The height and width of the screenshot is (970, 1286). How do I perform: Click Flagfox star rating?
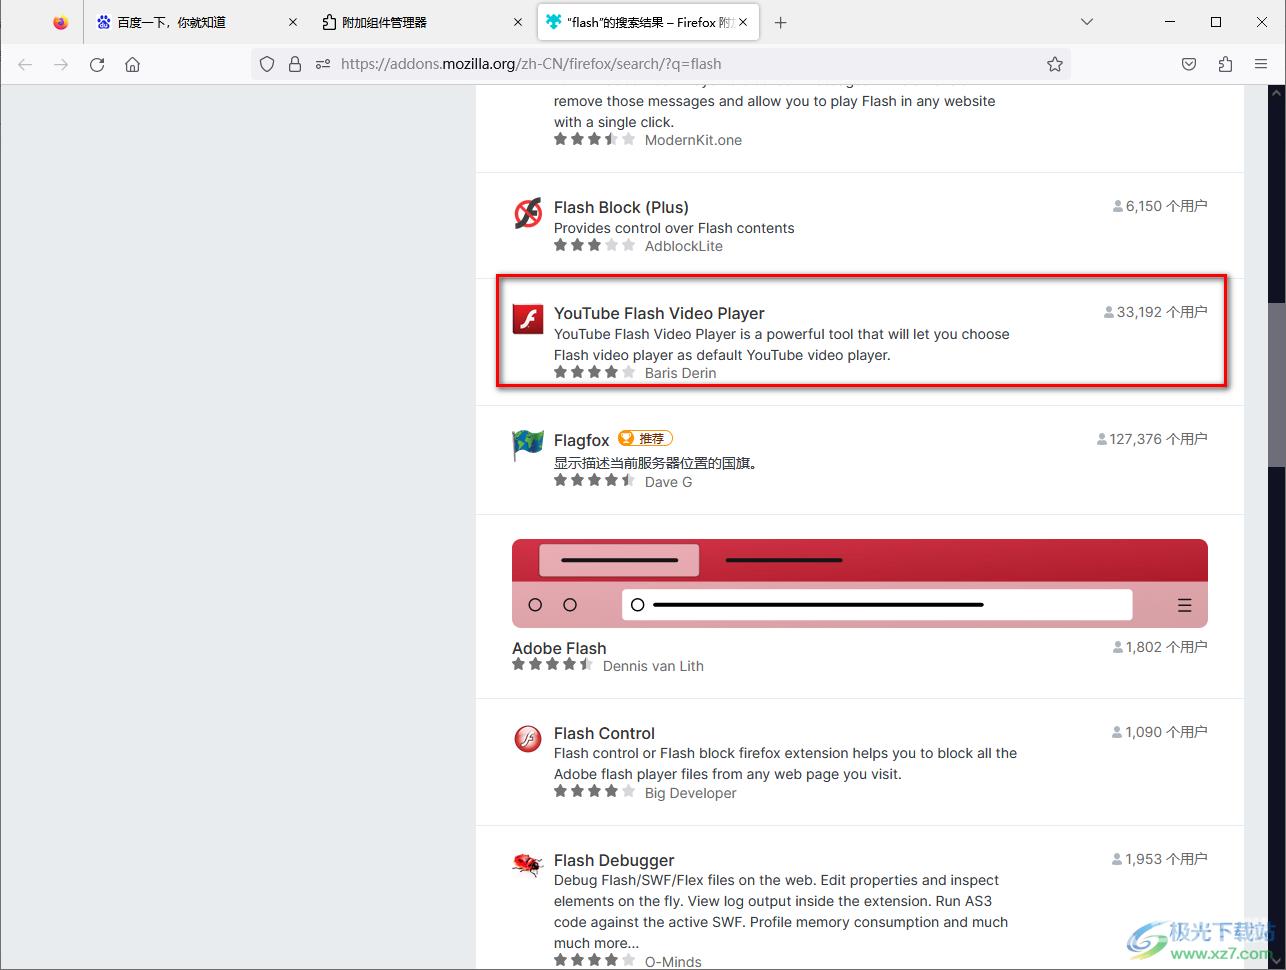[595, 481]
